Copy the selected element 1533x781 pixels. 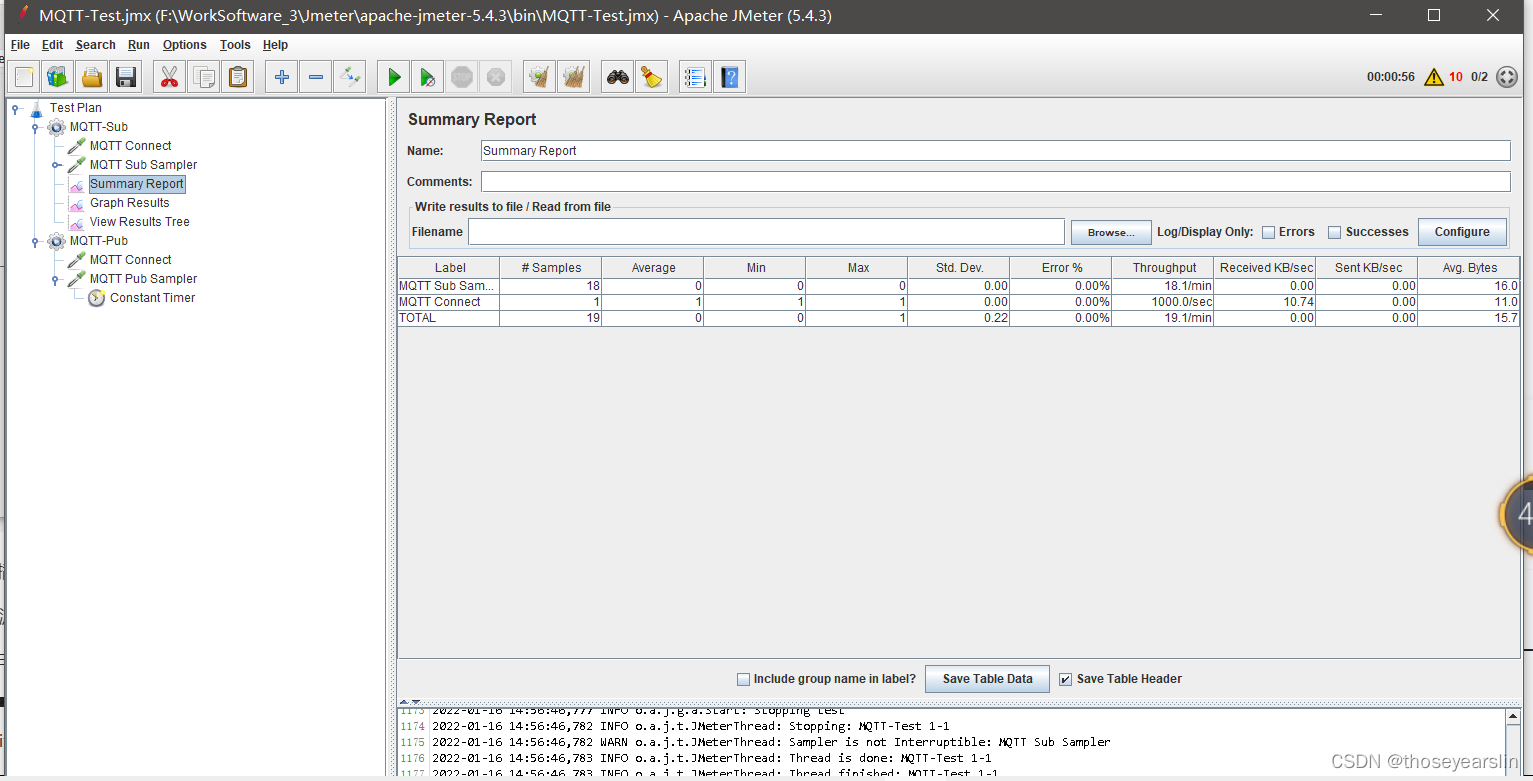tap(204, 77)
